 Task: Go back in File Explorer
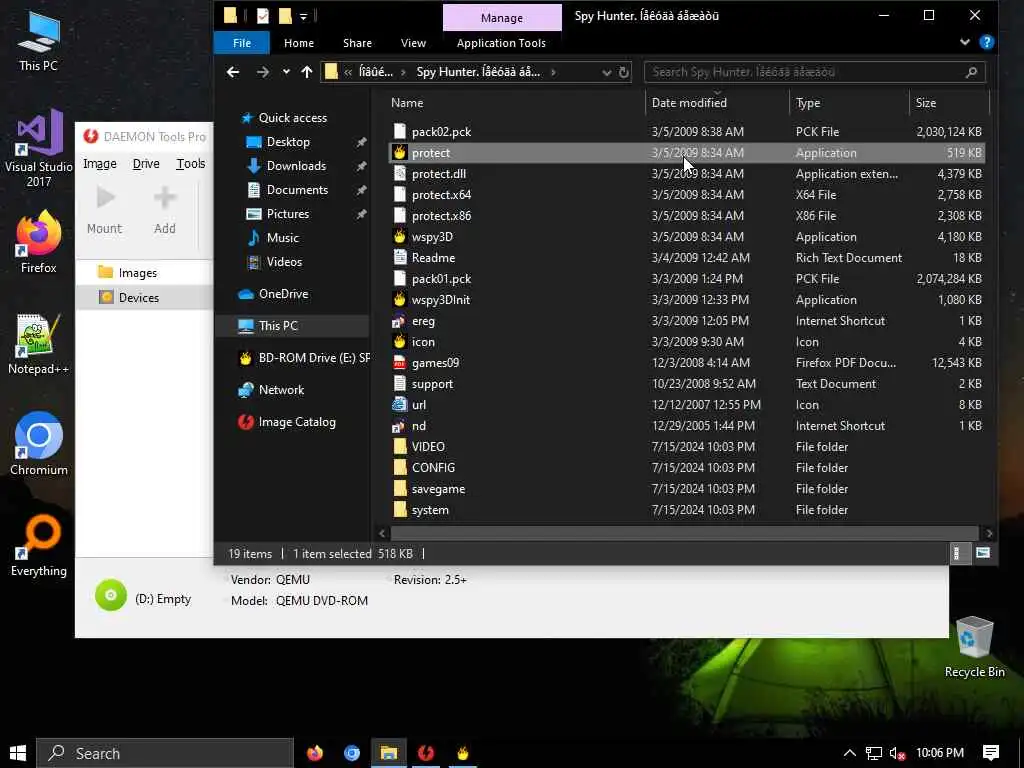pyautogui.click(x=232, y=72)
